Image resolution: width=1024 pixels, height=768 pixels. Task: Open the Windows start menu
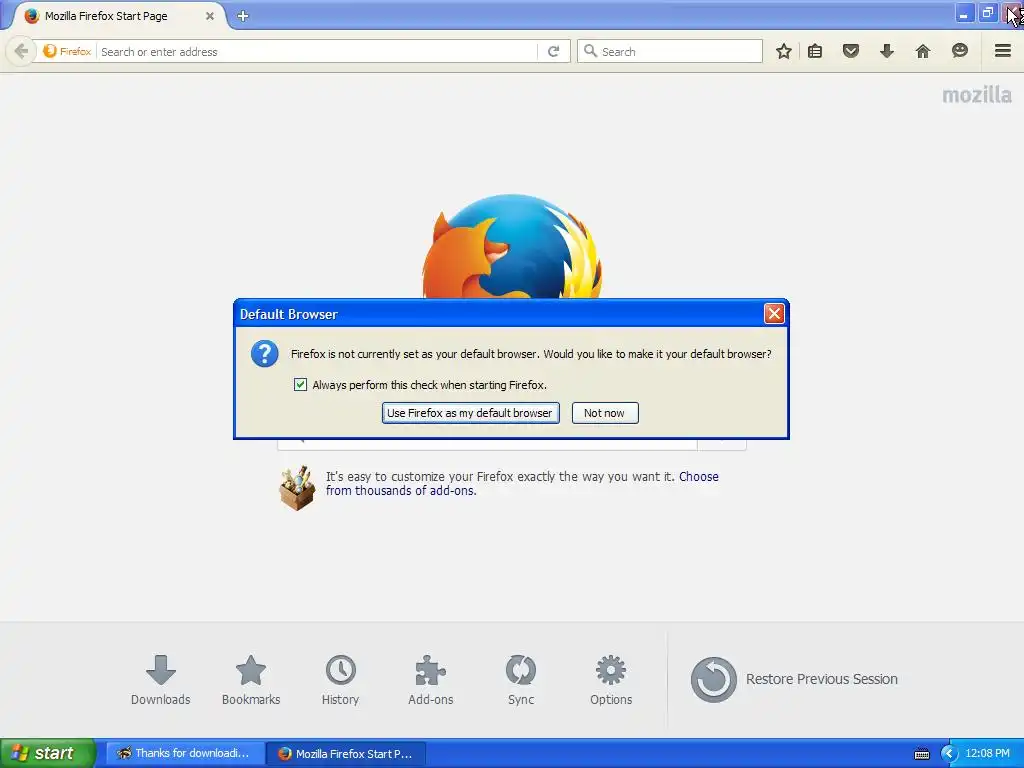pos(48,753)
